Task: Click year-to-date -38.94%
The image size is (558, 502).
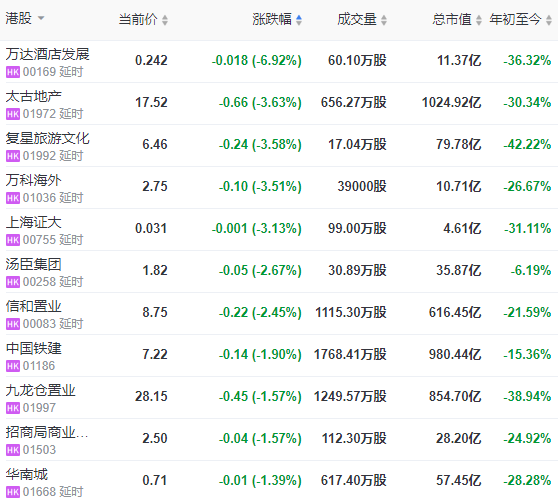Action: 527,396
